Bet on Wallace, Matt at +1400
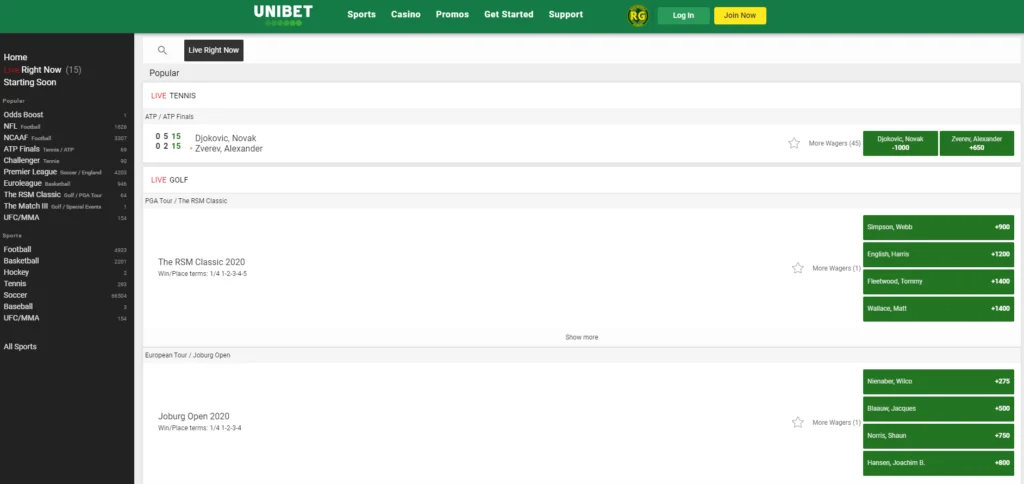 pos(938,308)
